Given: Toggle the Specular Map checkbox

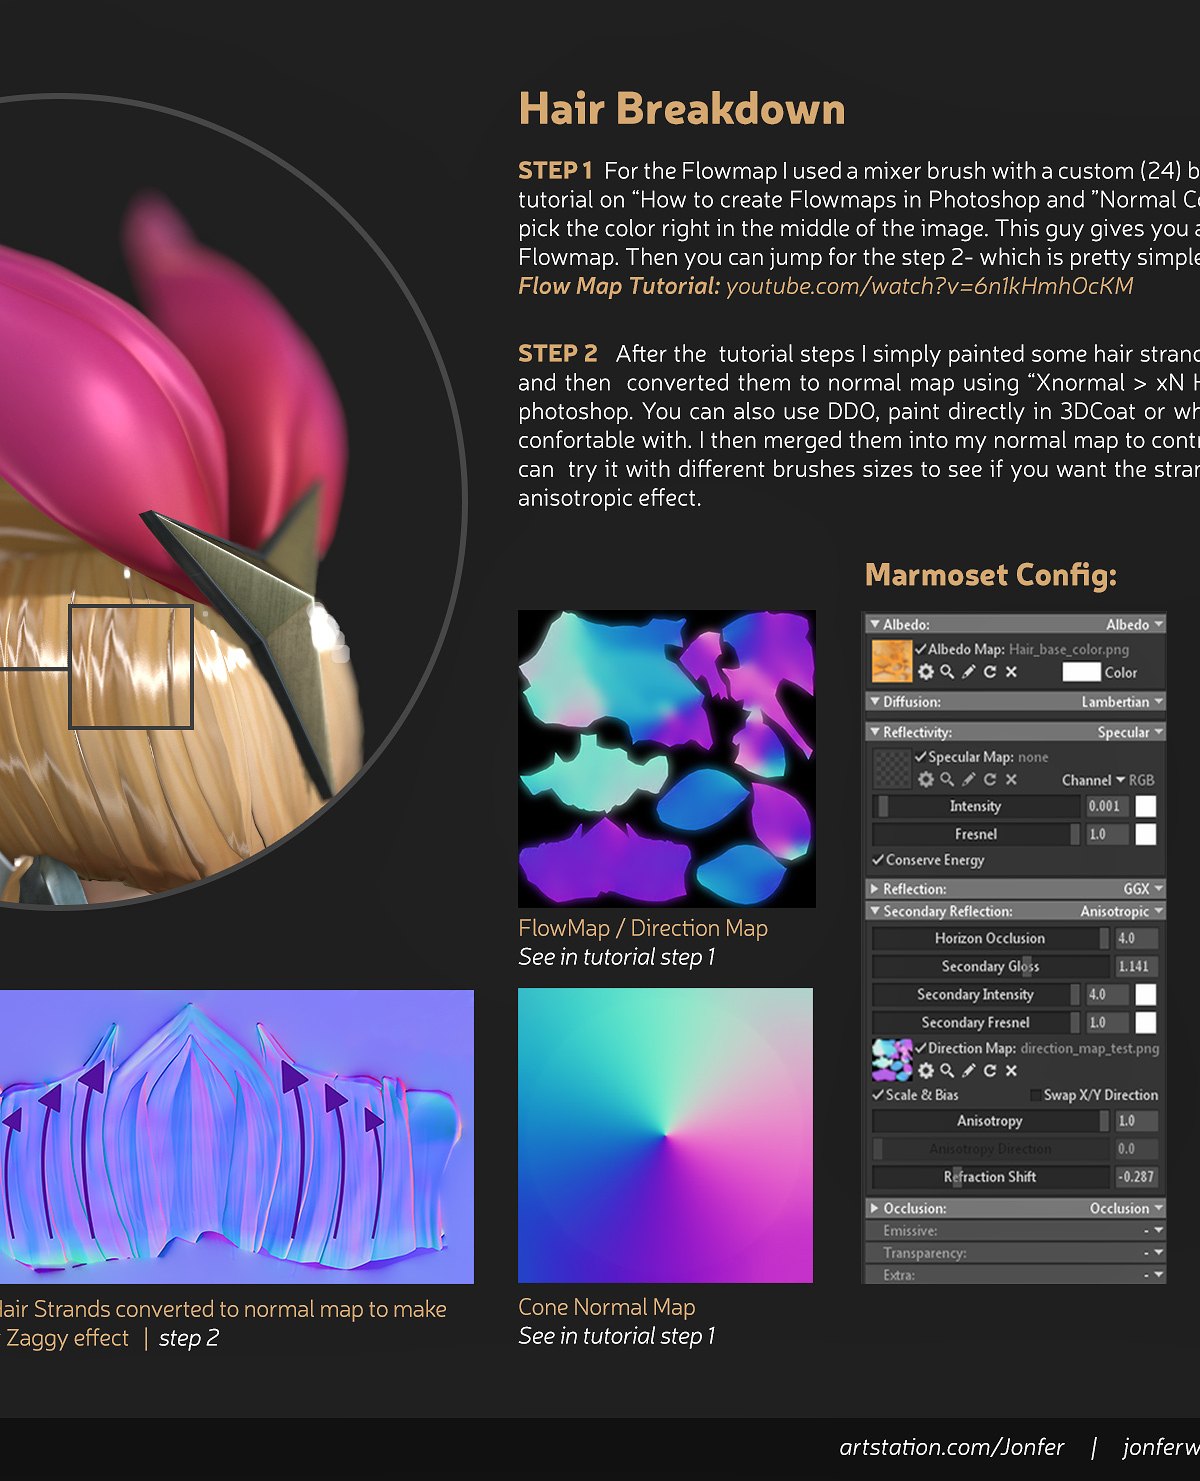Looking at the screenshot, I should tap(921, 756).
